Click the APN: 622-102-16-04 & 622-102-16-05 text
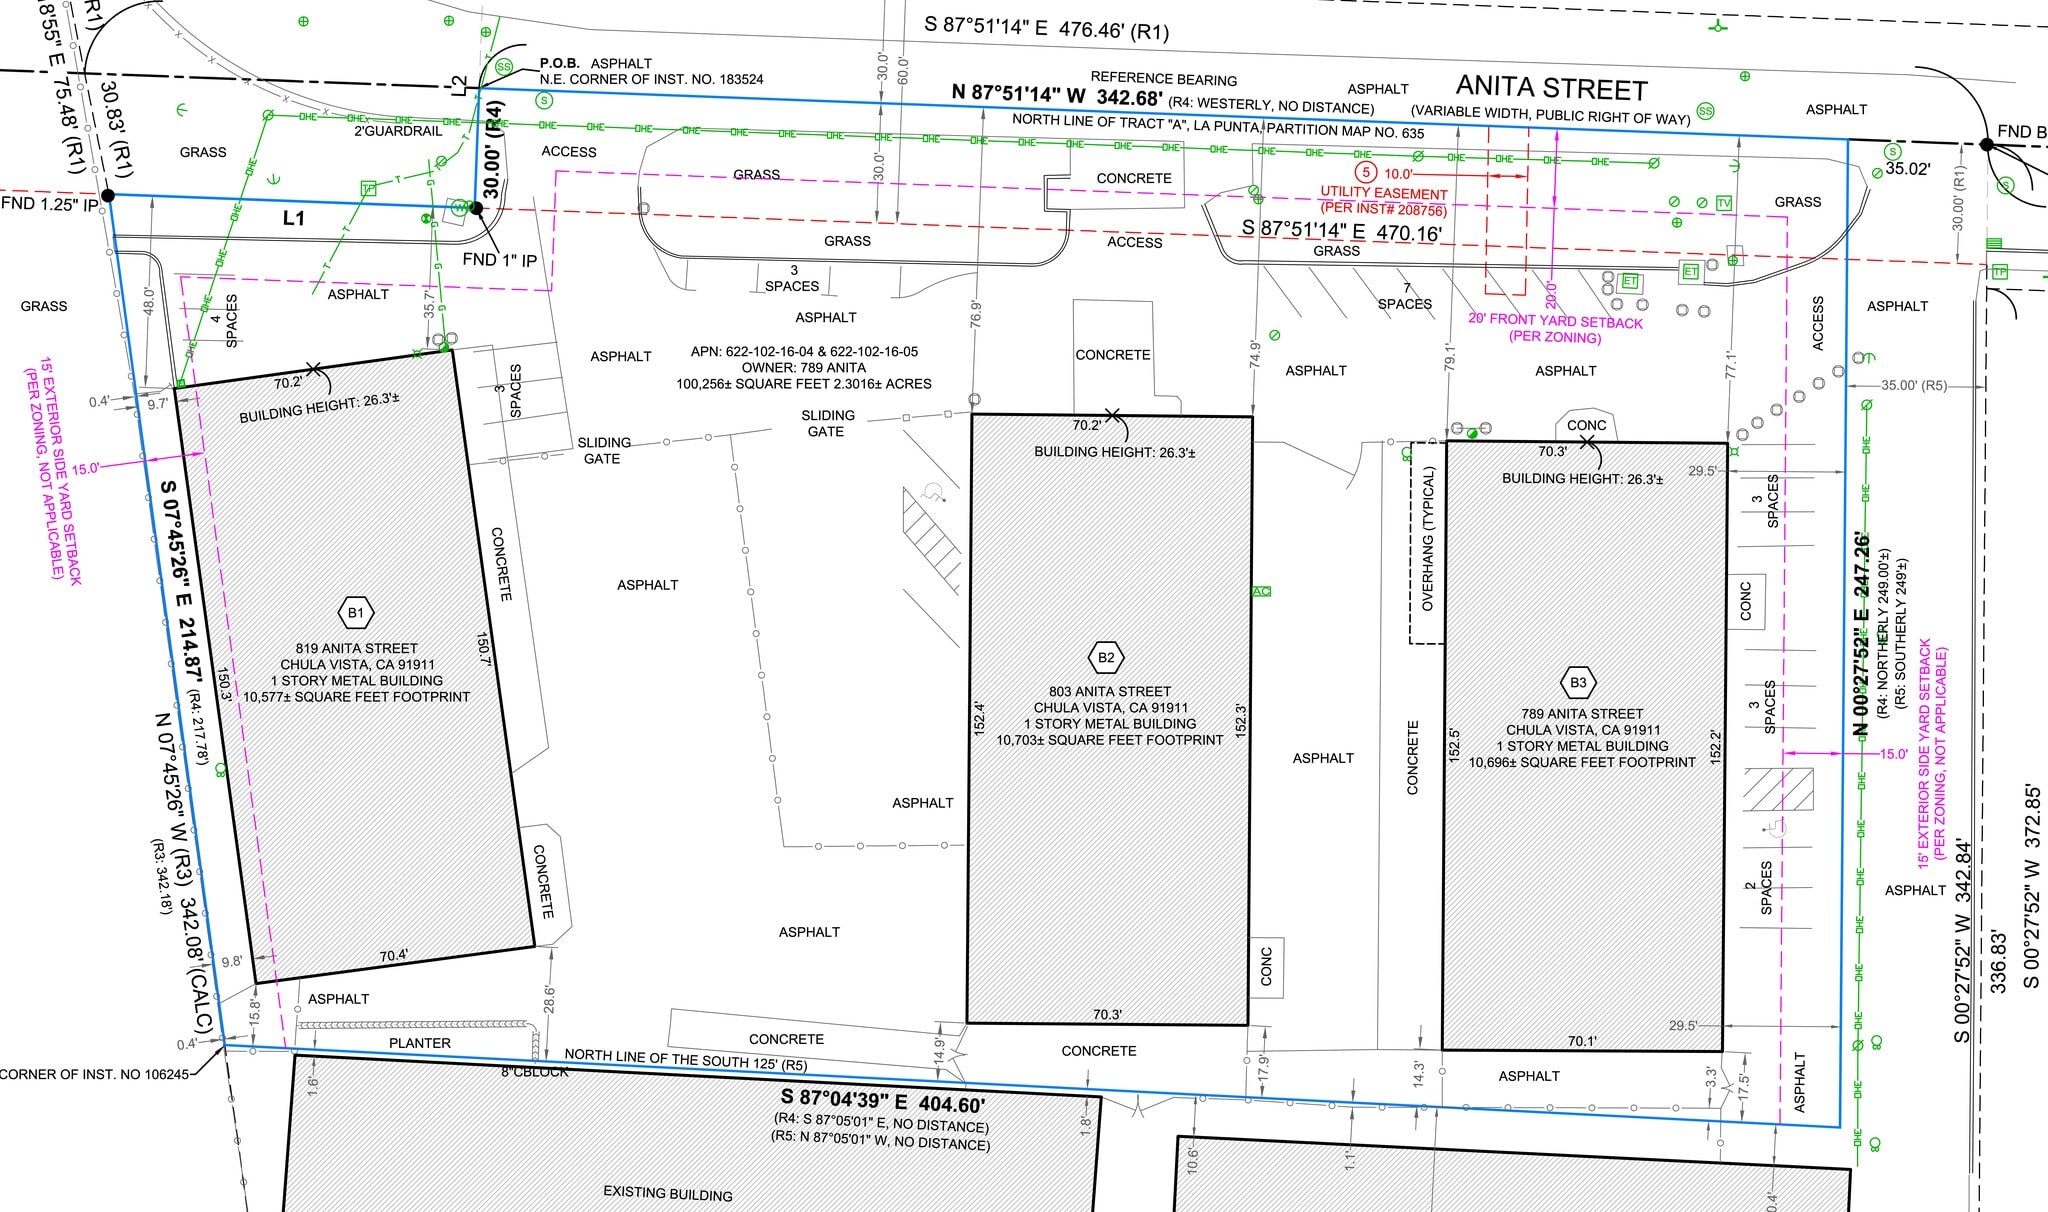This screenshot has width=2048, height=1212. click(x=804, y=352)
